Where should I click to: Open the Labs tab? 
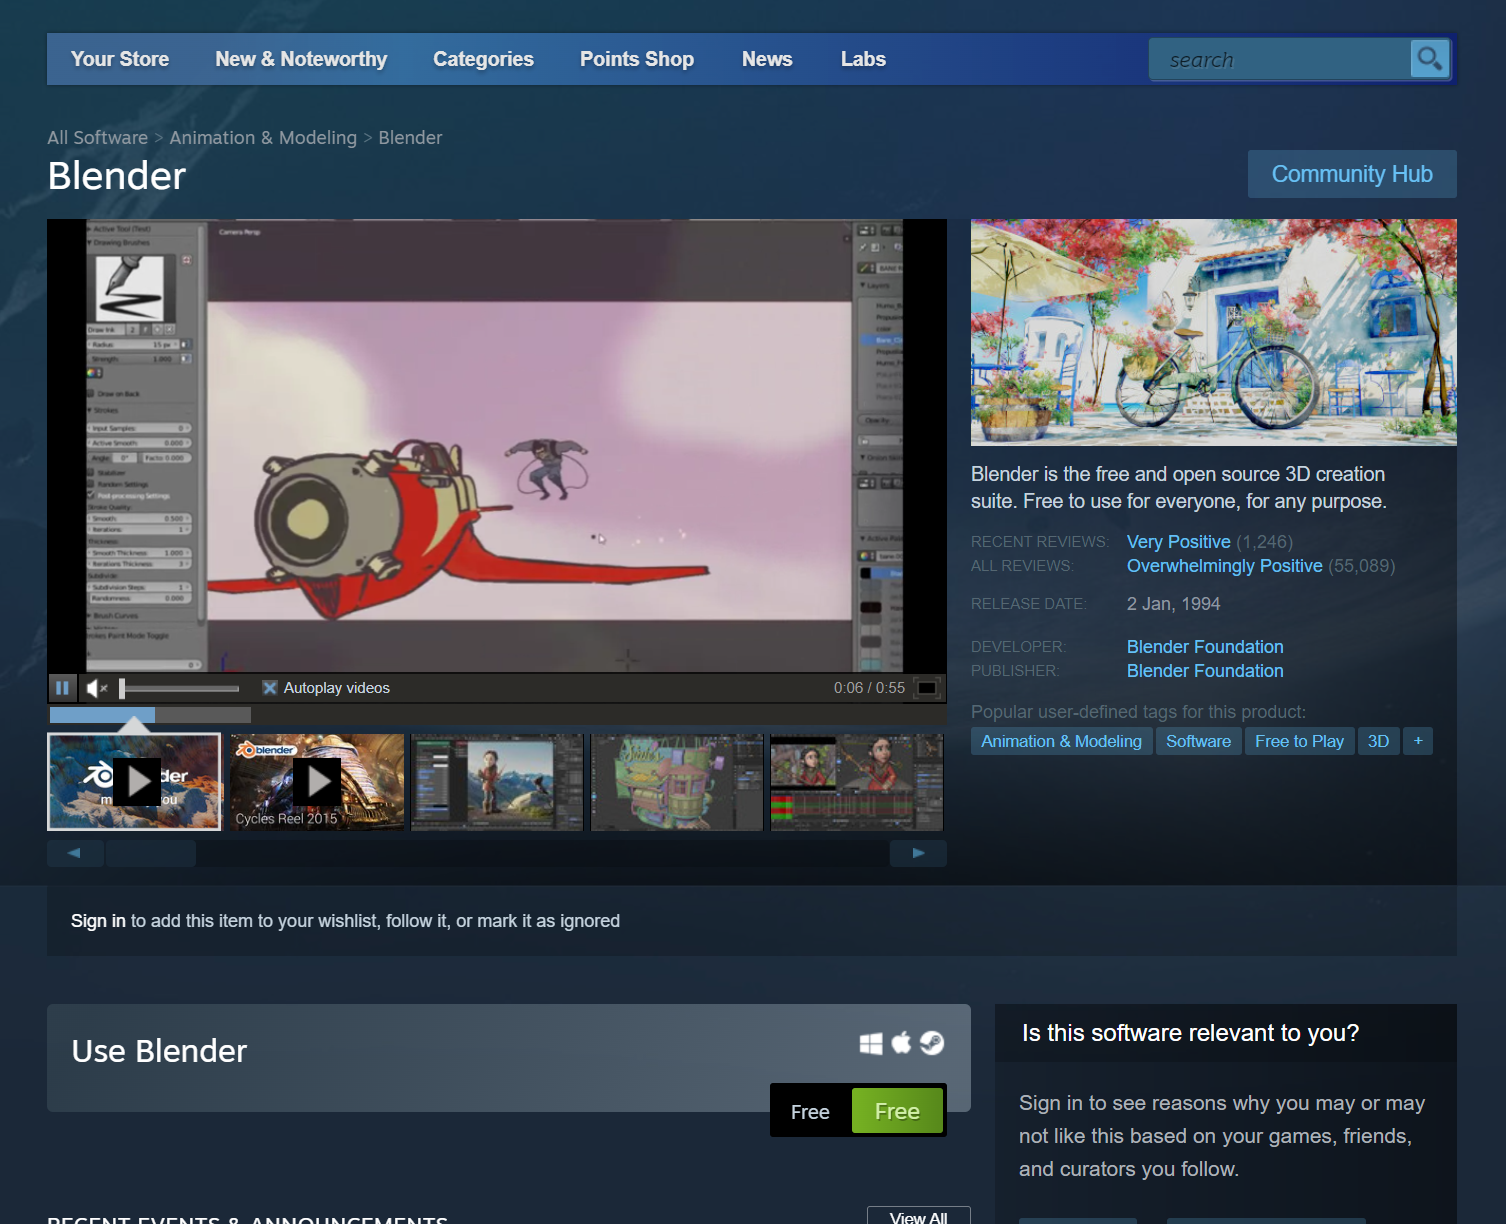pos(863,59)
